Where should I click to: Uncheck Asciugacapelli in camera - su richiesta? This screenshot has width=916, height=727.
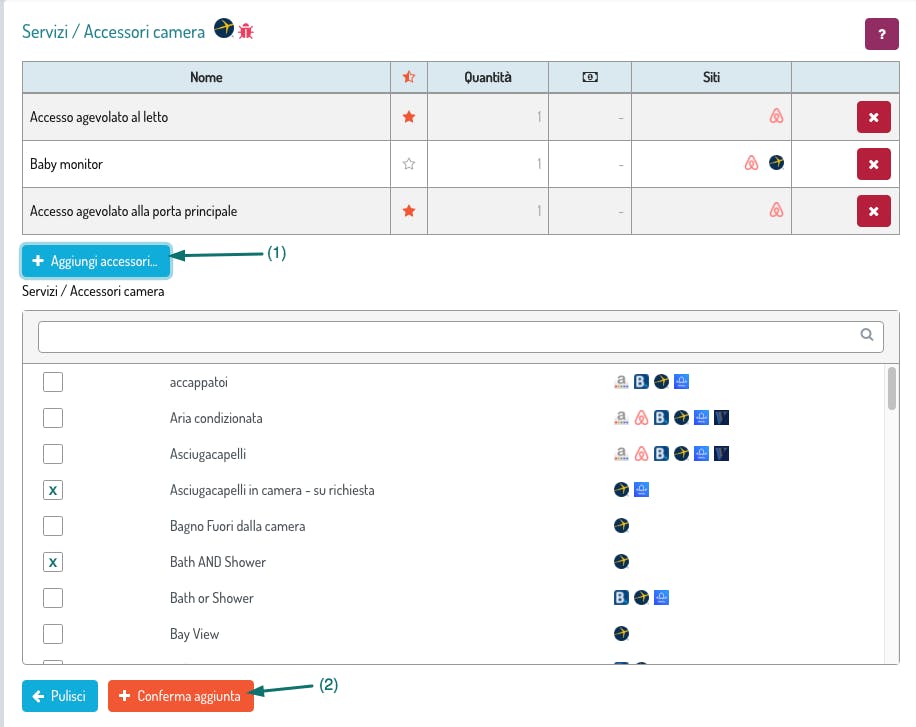[53, 490]
